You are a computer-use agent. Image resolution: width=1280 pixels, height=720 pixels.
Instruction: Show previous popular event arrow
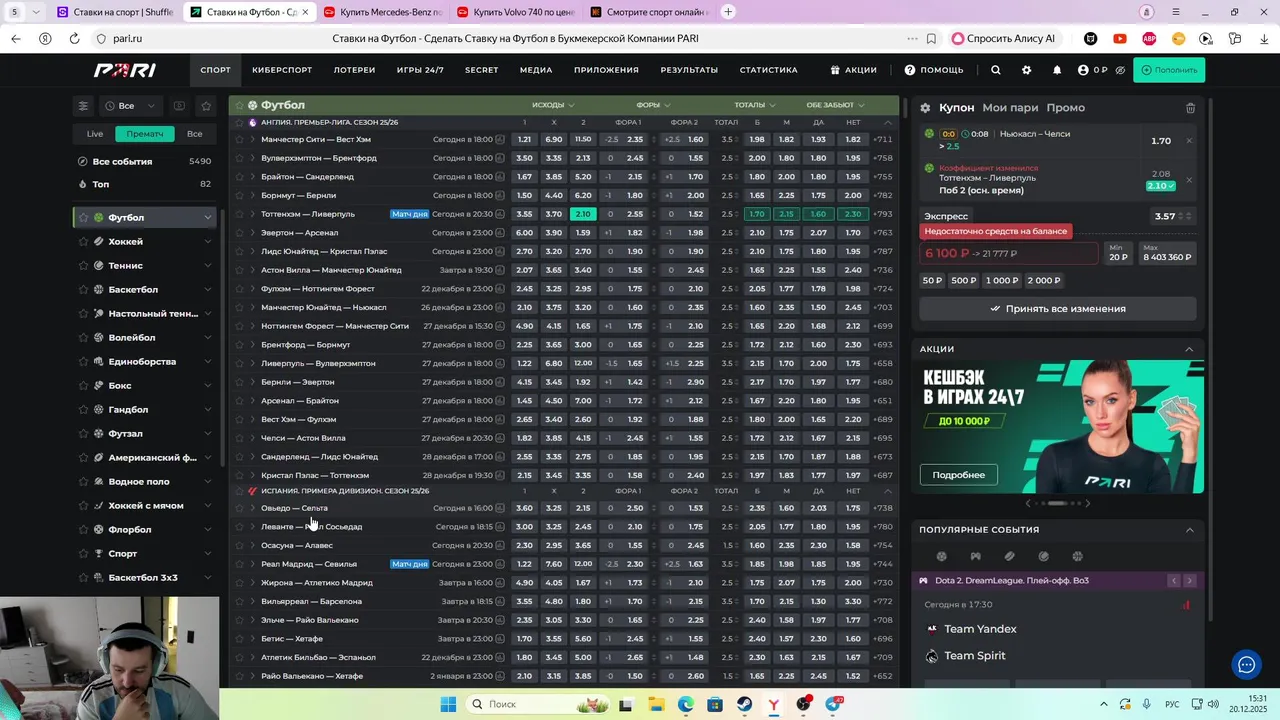(1174, 580)
